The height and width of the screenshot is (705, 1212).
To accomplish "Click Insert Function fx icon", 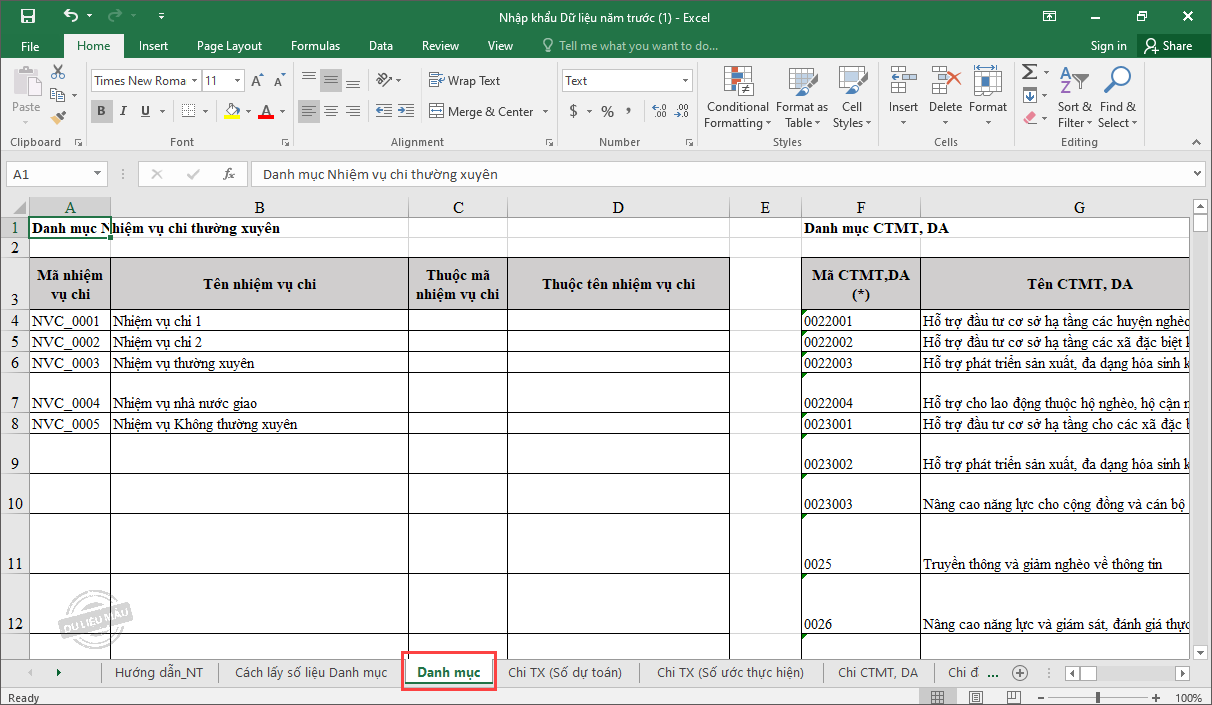I will [229, 174].
